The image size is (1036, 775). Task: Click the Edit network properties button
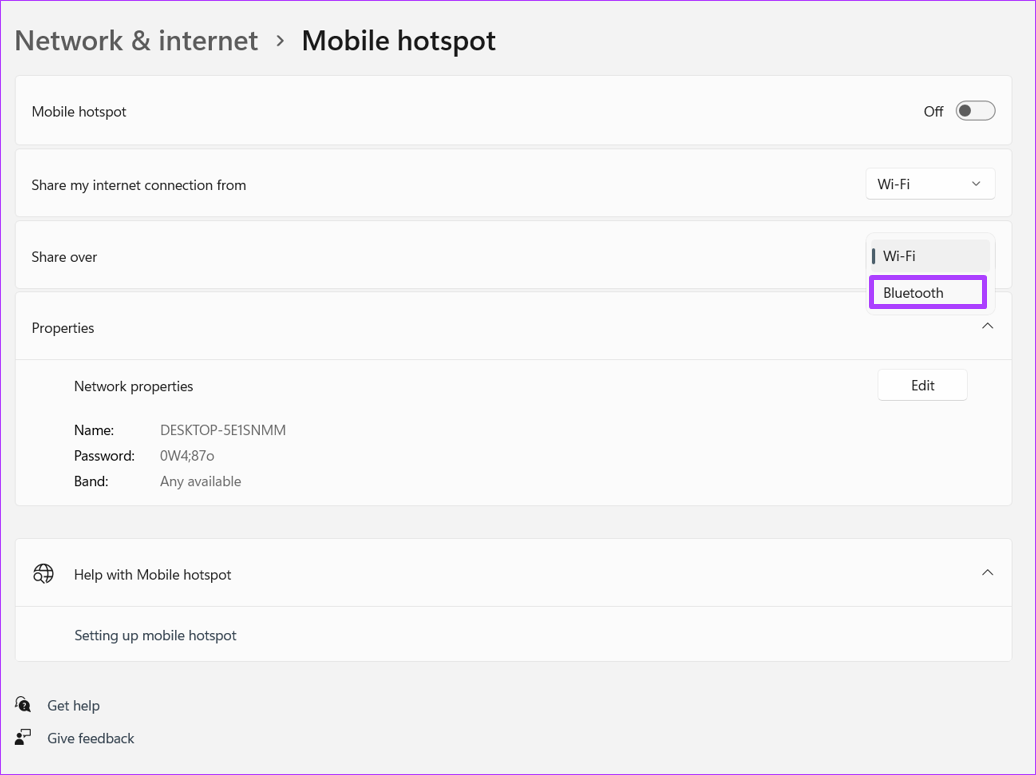922,385
